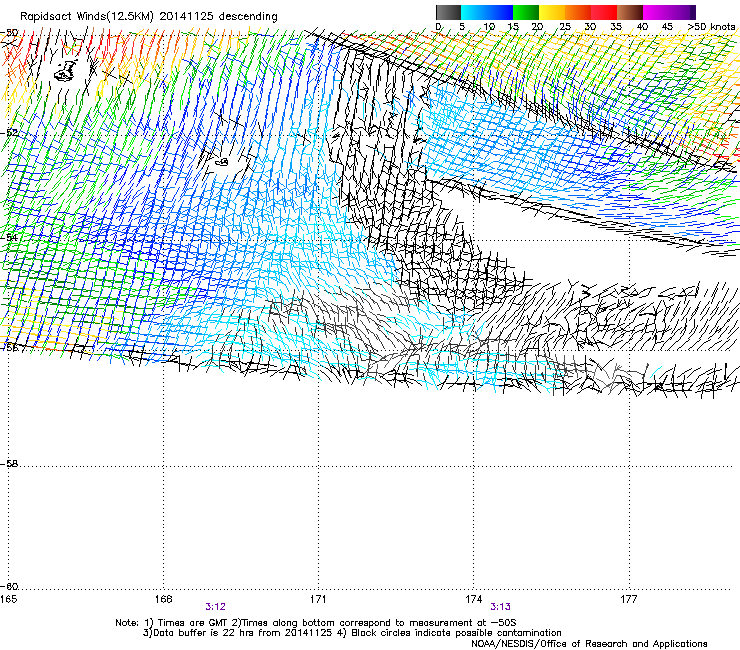Click the gray 0-5 knots color swatch
The width and height of the screenshot is (740, 650).
point(448,12)
